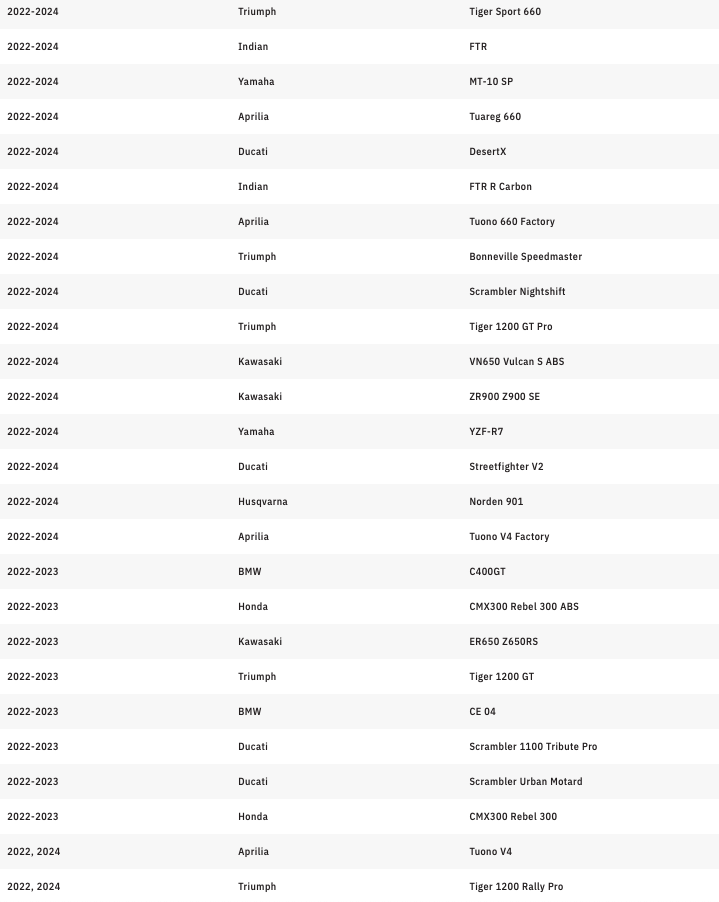Screen dimensions: 719x902
Task: Click the ZR900 Z900 SE model text
Action: (504, 397)
